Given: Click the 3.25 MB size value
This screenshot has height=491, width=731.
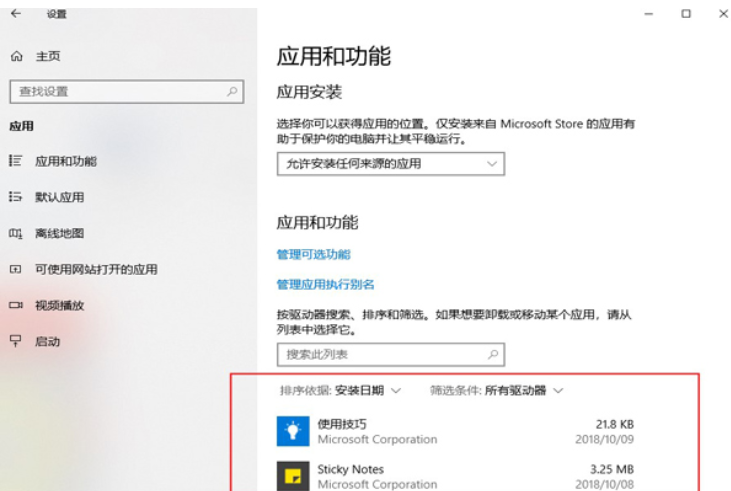Looking at the screenshot, I should coord(612,469).
